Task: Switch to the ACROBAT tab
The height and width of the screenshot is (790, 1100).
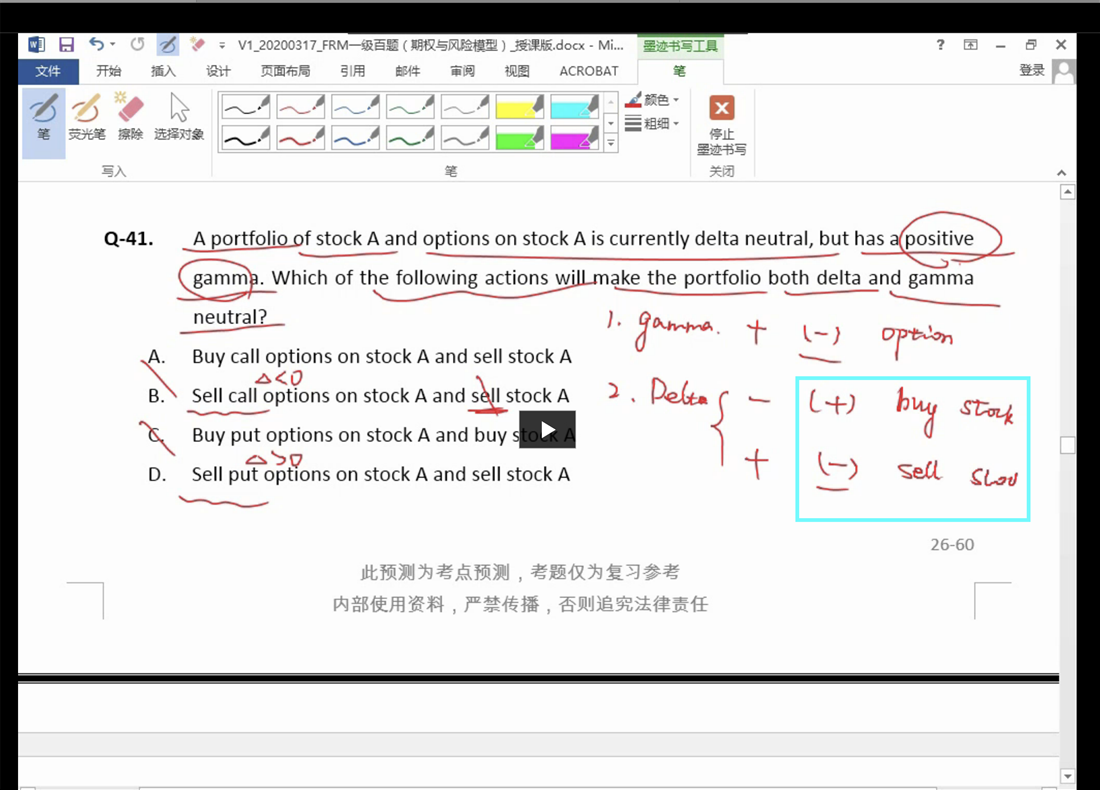Action: click(589, 71)
